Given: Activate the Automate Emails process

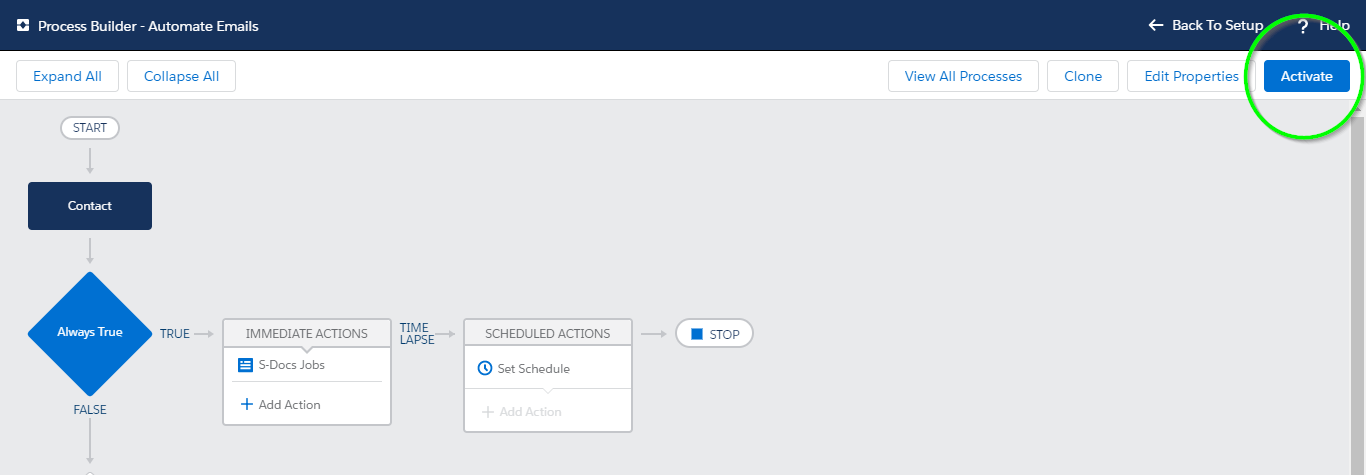Looking at the screenshot, I should (x=1306, y=76).
